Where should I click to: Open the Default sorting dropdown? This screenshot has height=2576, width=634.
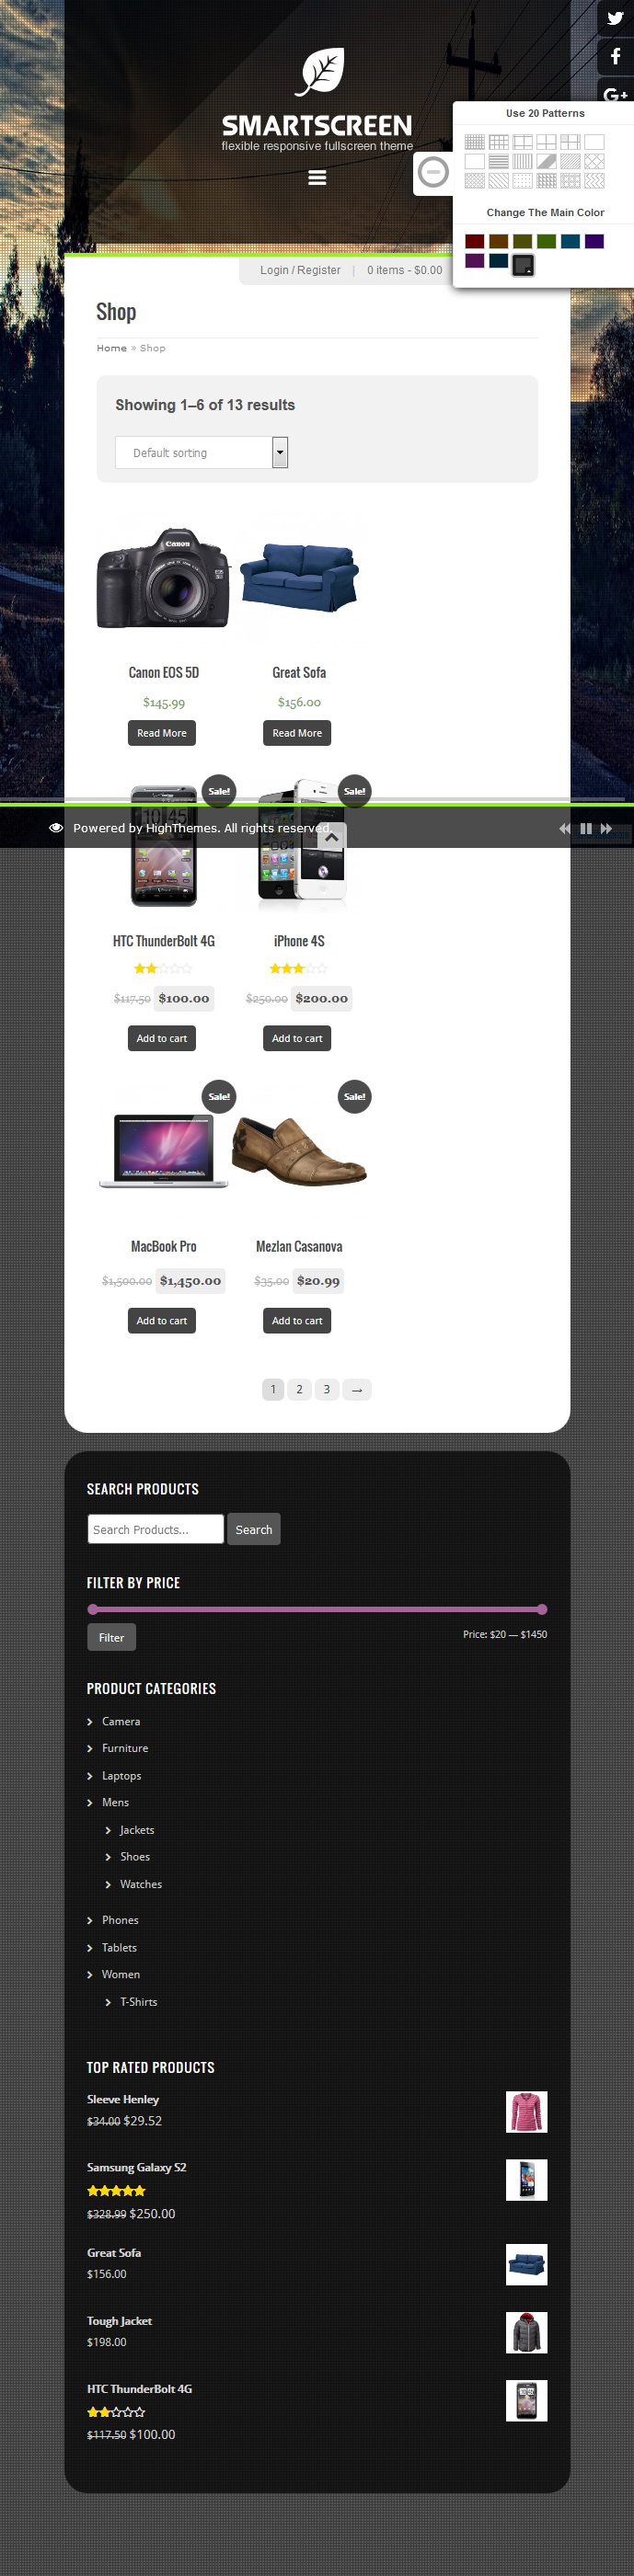[x=201, y=452]
